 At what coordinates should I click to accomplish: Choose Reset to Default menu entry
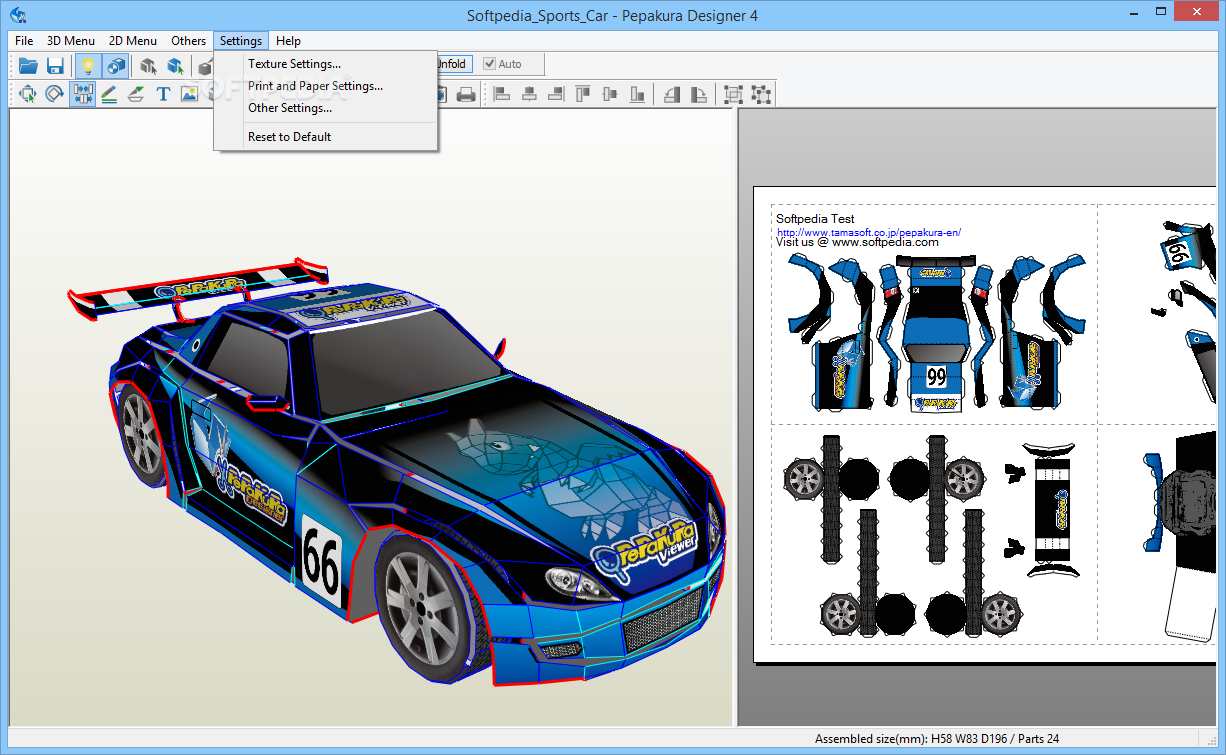[326, 137]
